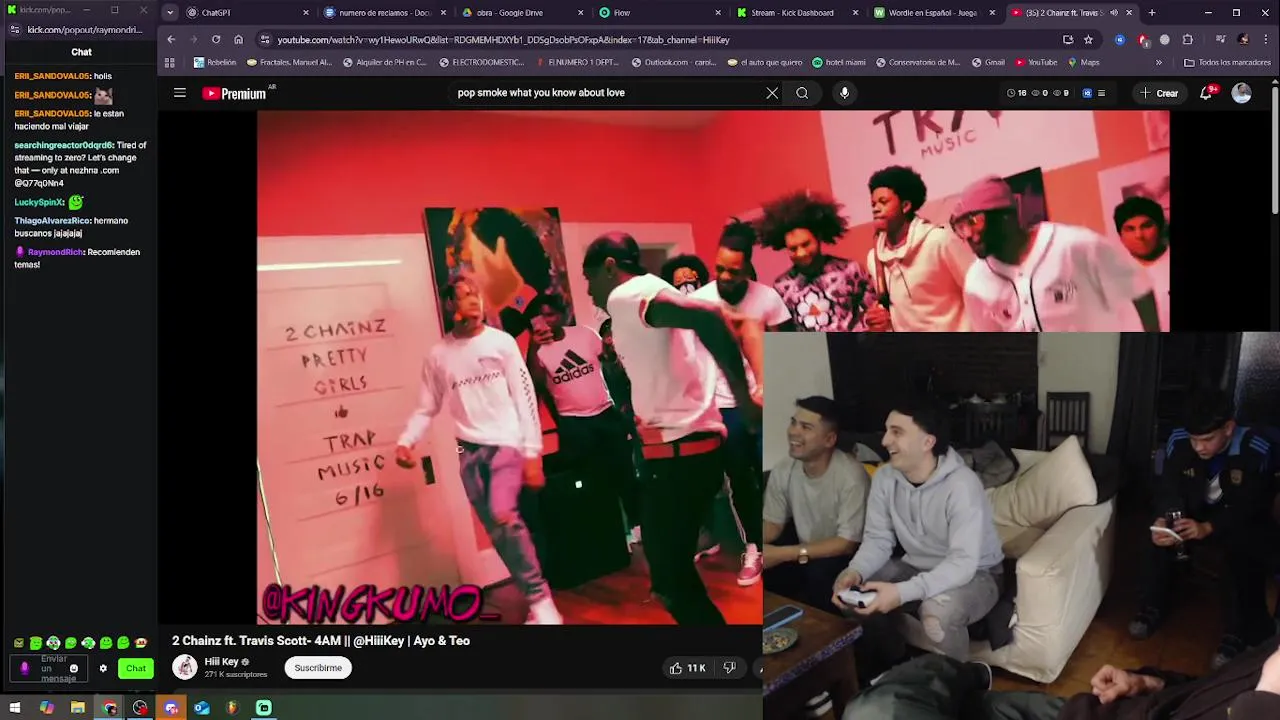The image size is (1280, 720).
Task: Open the apps grid shortcut in bookmarks bar
Action: coord(169,62)
